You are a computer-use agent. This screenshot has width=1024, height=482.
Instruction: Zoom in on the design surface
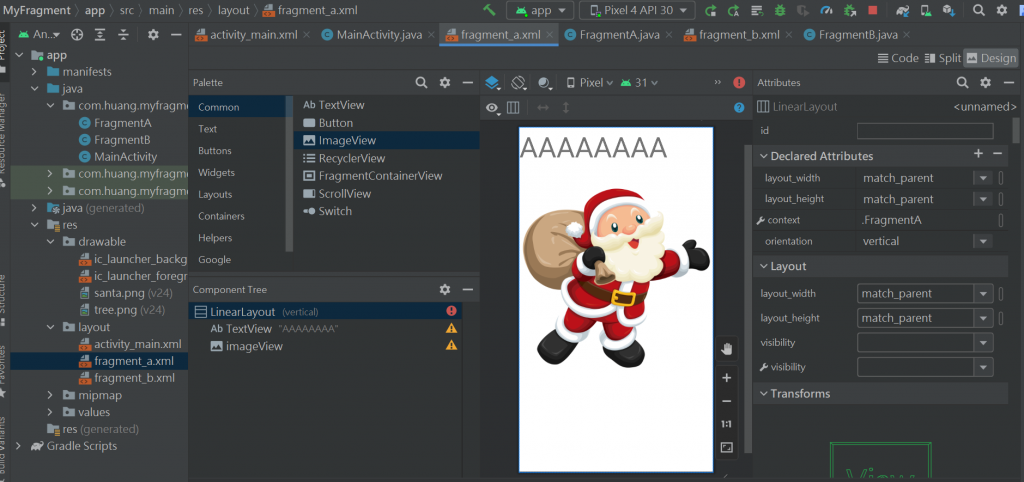tap(726, 378)
